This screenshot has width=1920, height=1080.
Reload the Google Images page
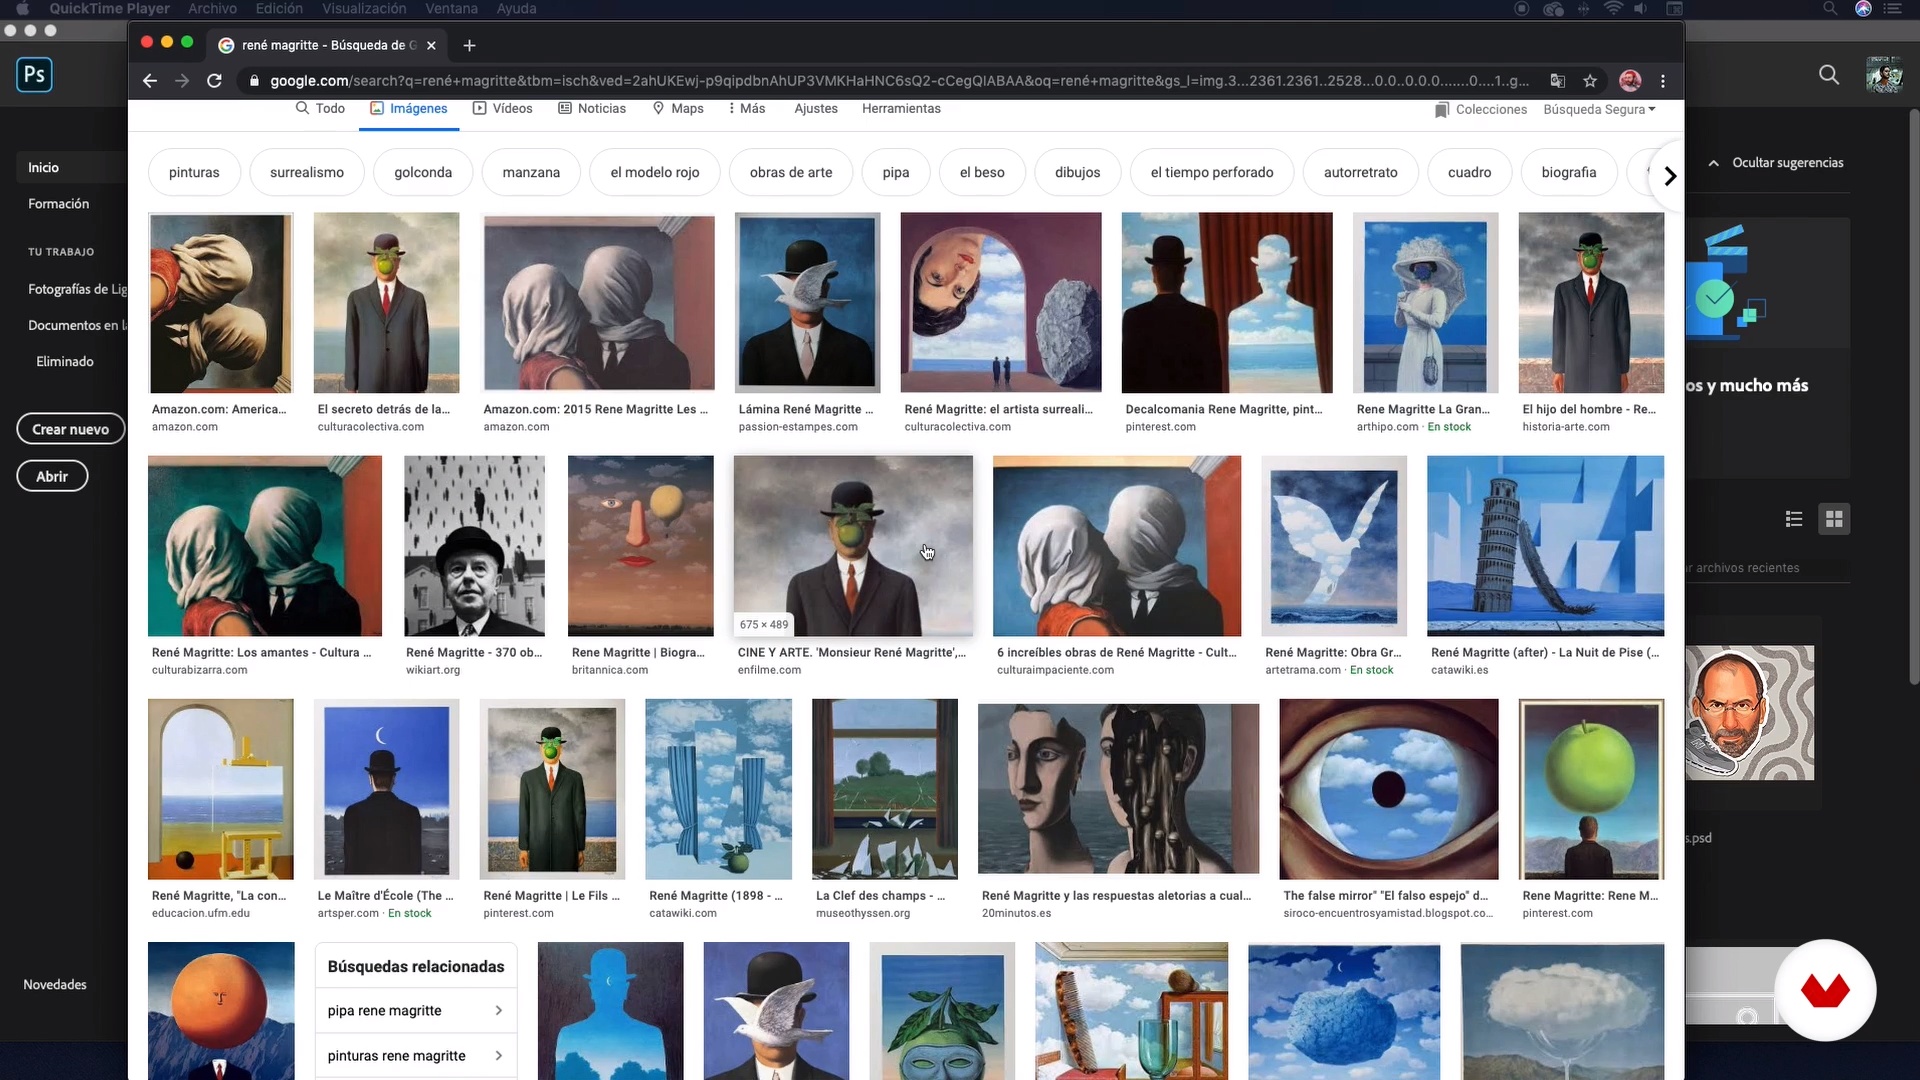[214, 81]
